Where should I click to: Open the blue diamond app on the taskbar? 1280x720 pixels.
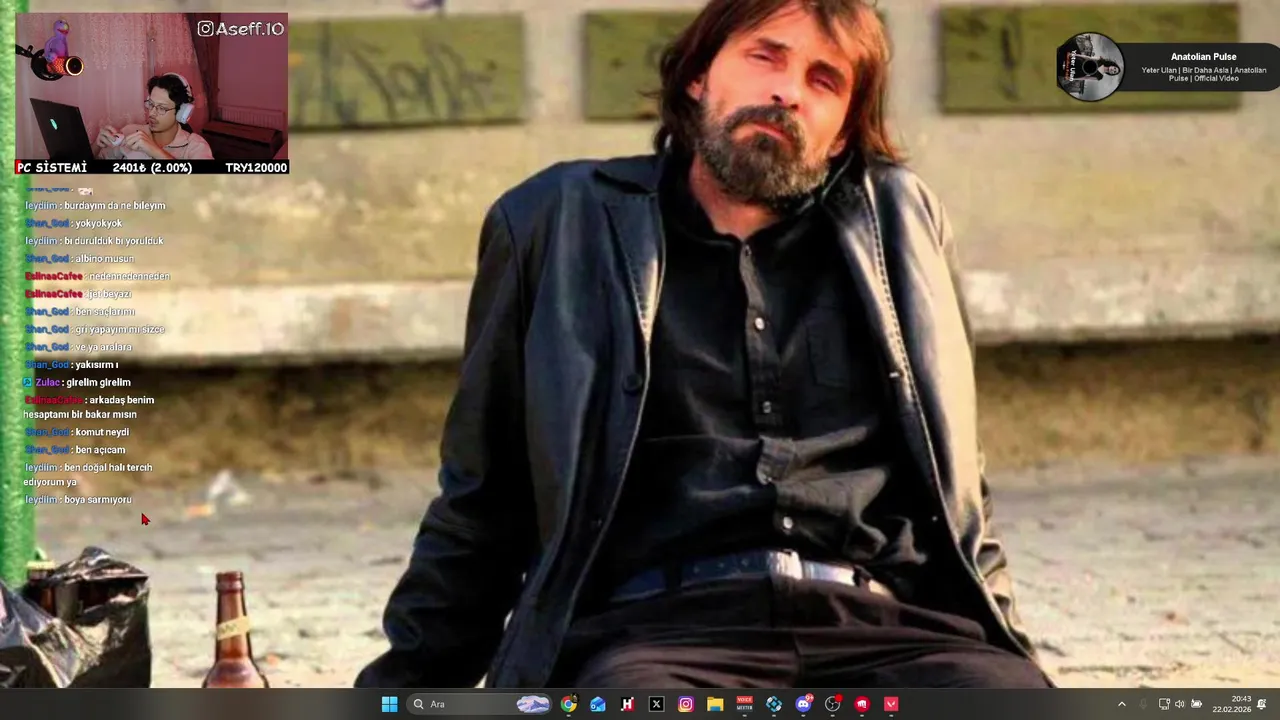pyautogui.click(x=774, y=704)
